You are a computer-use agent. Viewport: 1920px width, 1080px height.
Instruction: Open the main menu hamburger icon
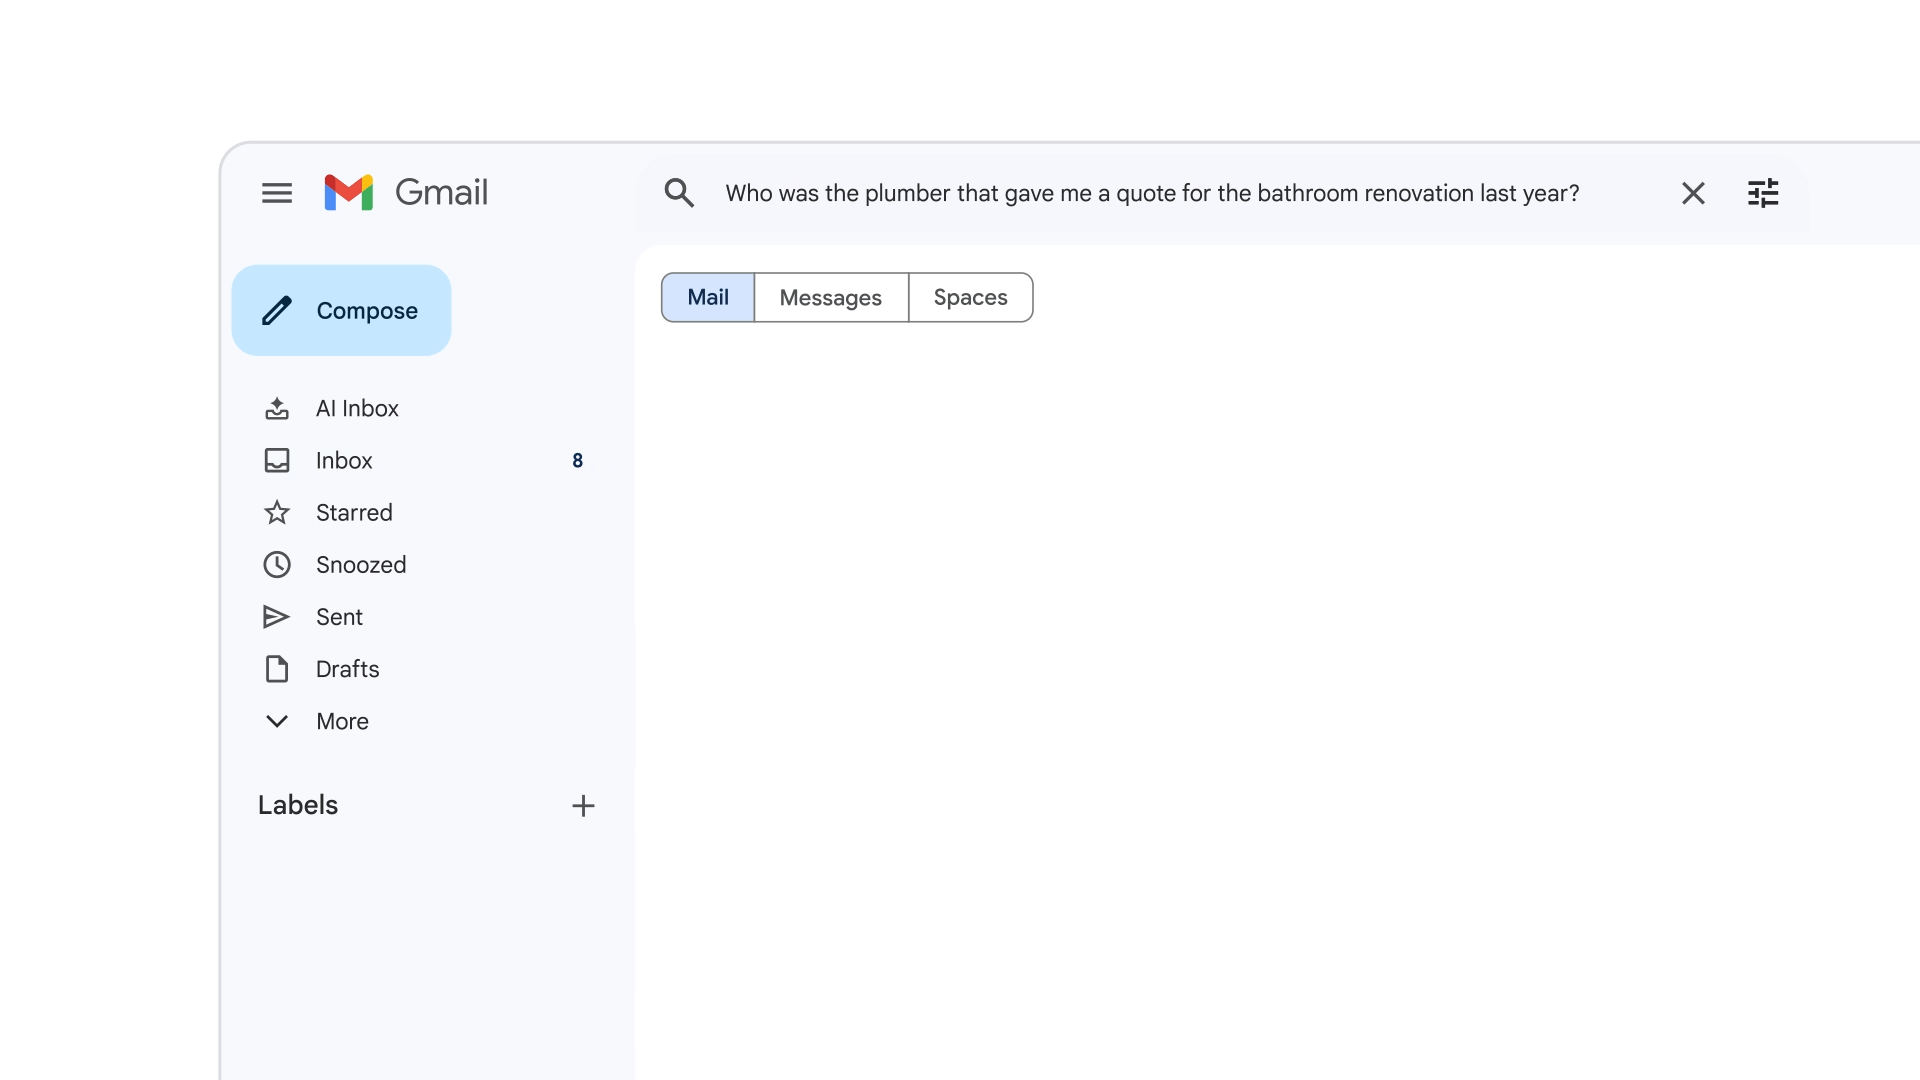[277, 193]
